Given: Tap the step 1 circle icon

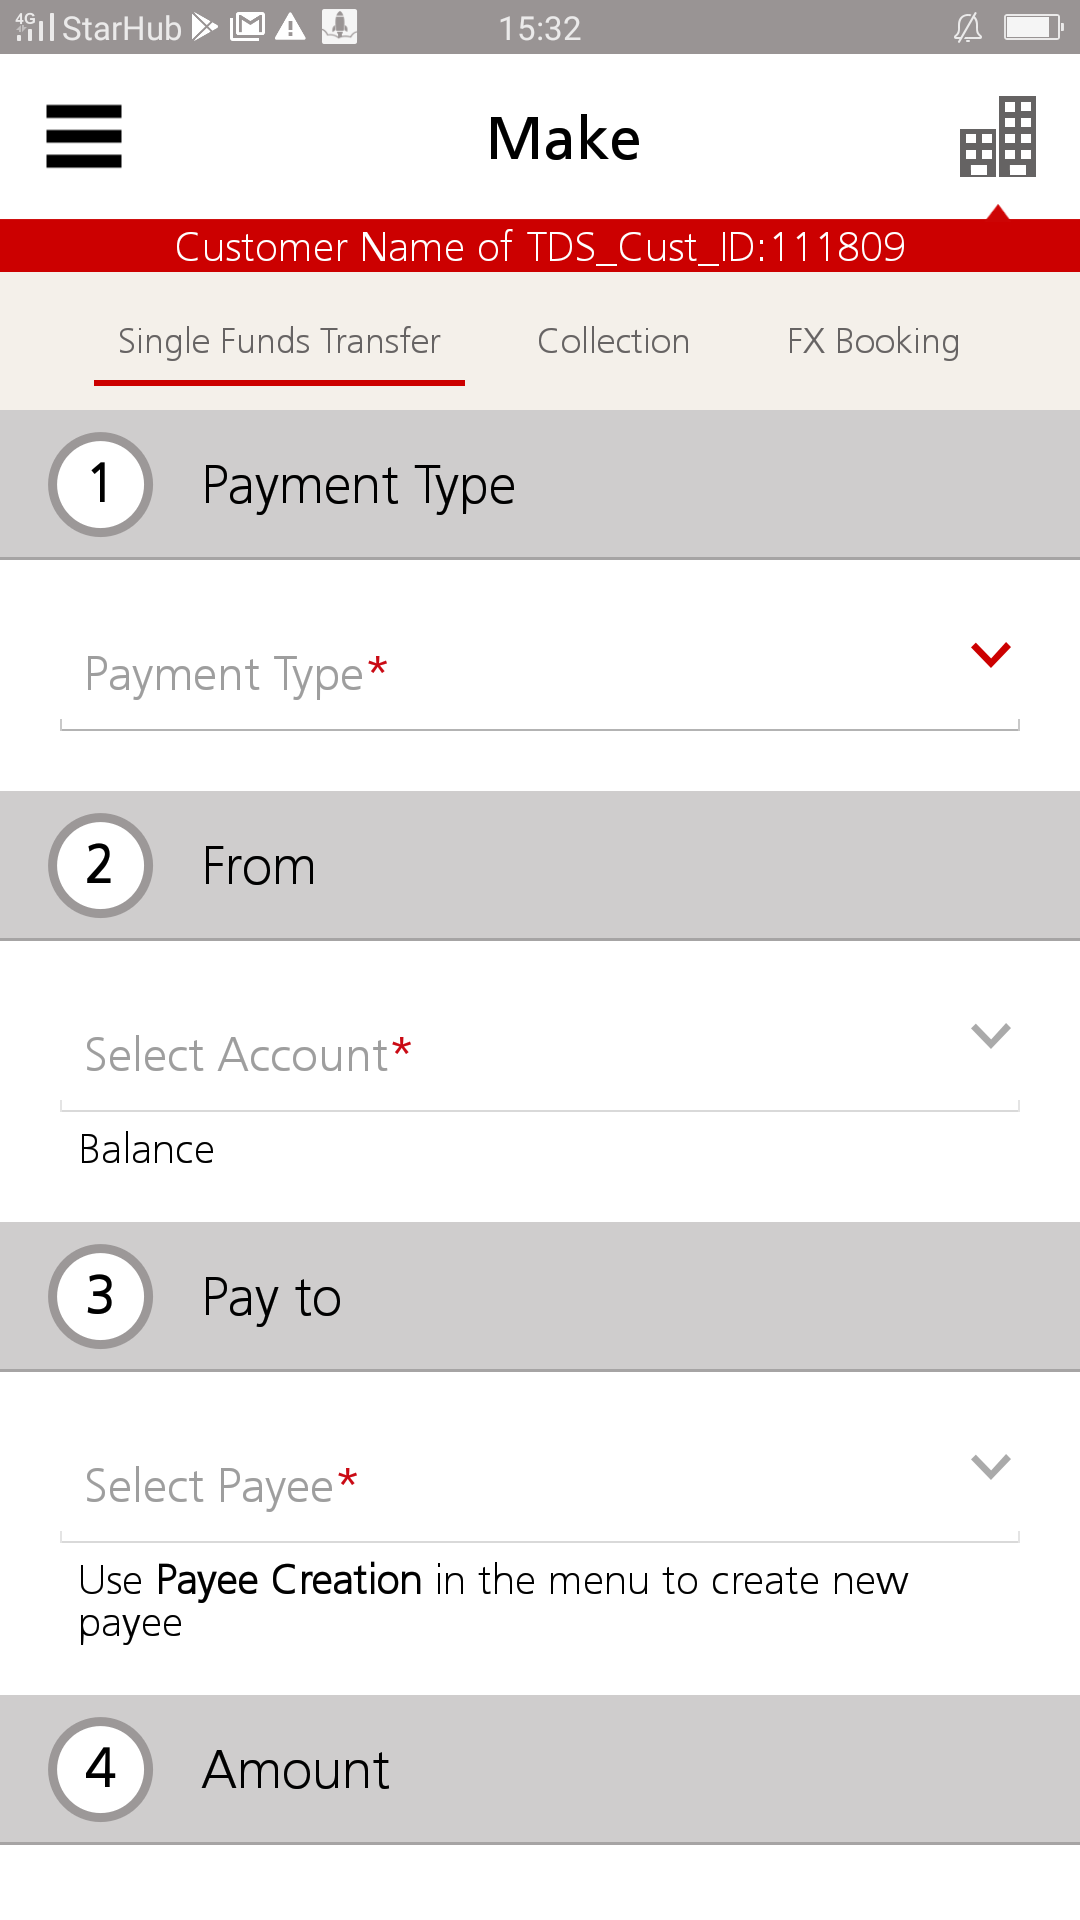Looking at the screenshot, I should 100,485.
